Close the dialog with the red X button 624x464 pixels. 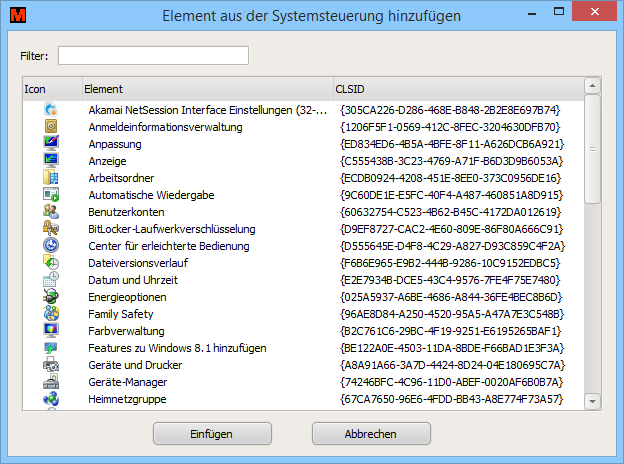595,11
